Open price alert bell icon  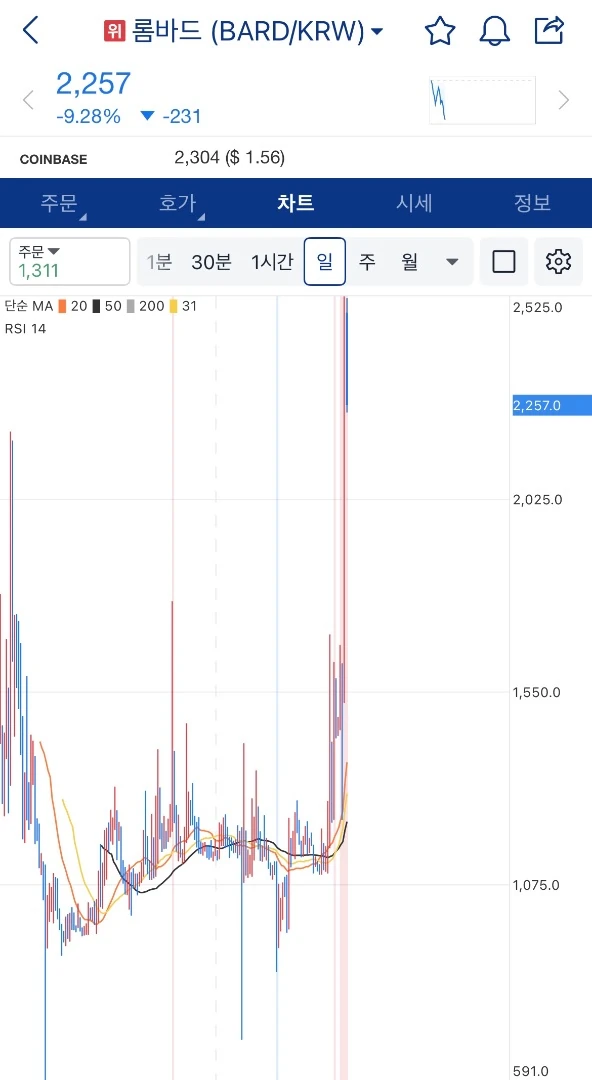click(495, 31)
